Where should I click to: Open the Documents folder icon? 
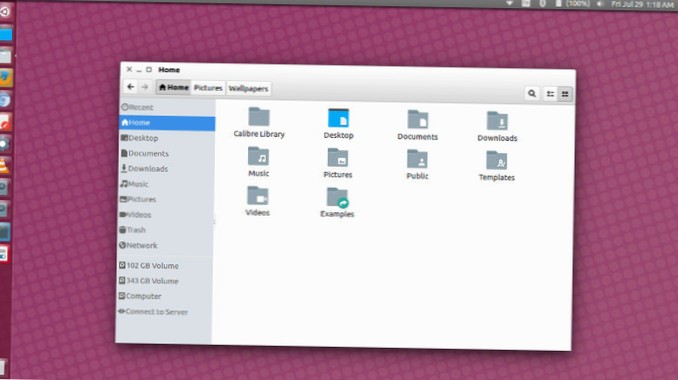[x=418, y=119]
